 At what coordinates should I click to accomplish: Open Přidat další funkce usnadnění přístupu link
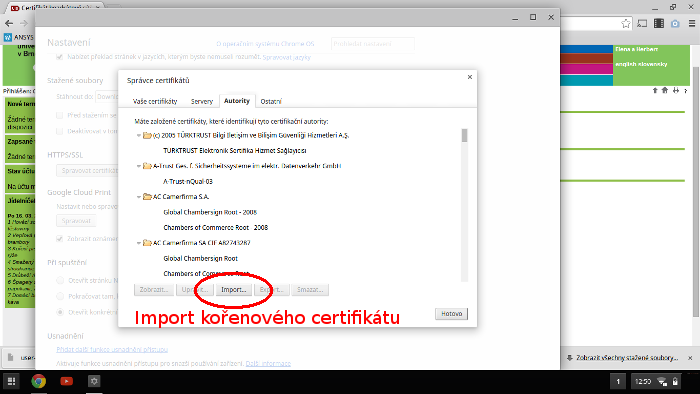tap(112, 349)
